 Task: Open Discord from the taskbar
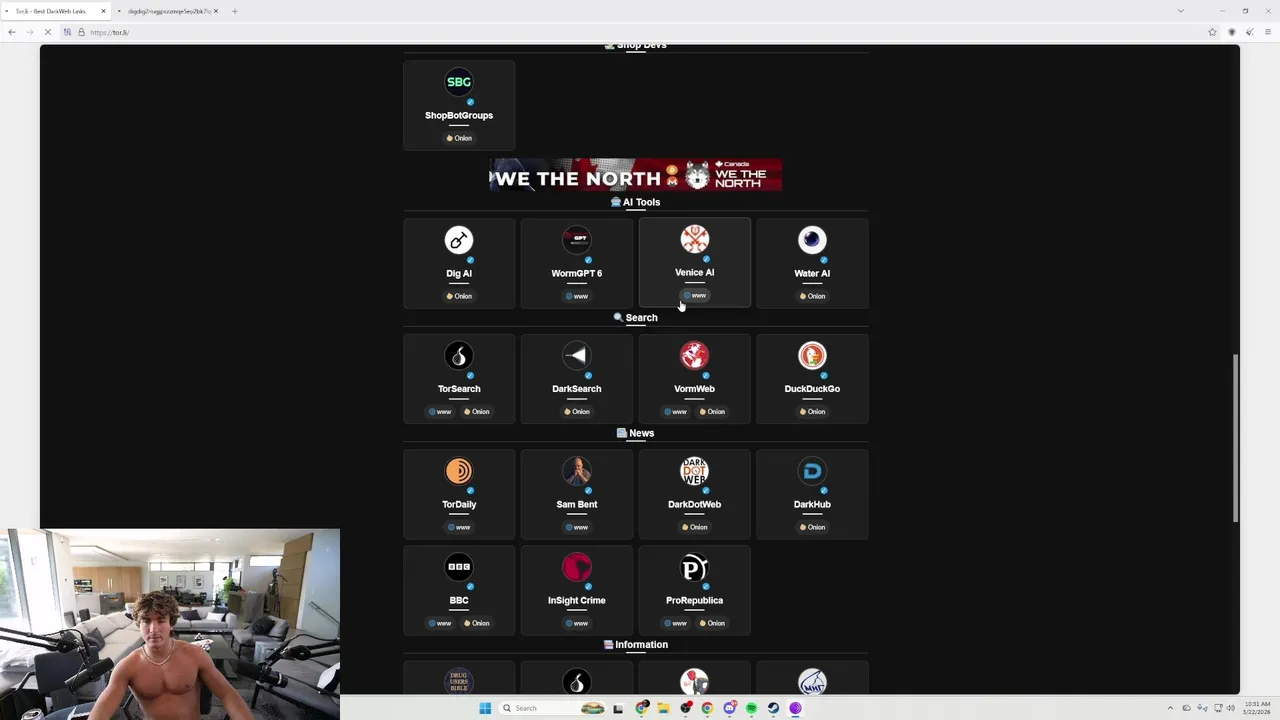(729, 708)
